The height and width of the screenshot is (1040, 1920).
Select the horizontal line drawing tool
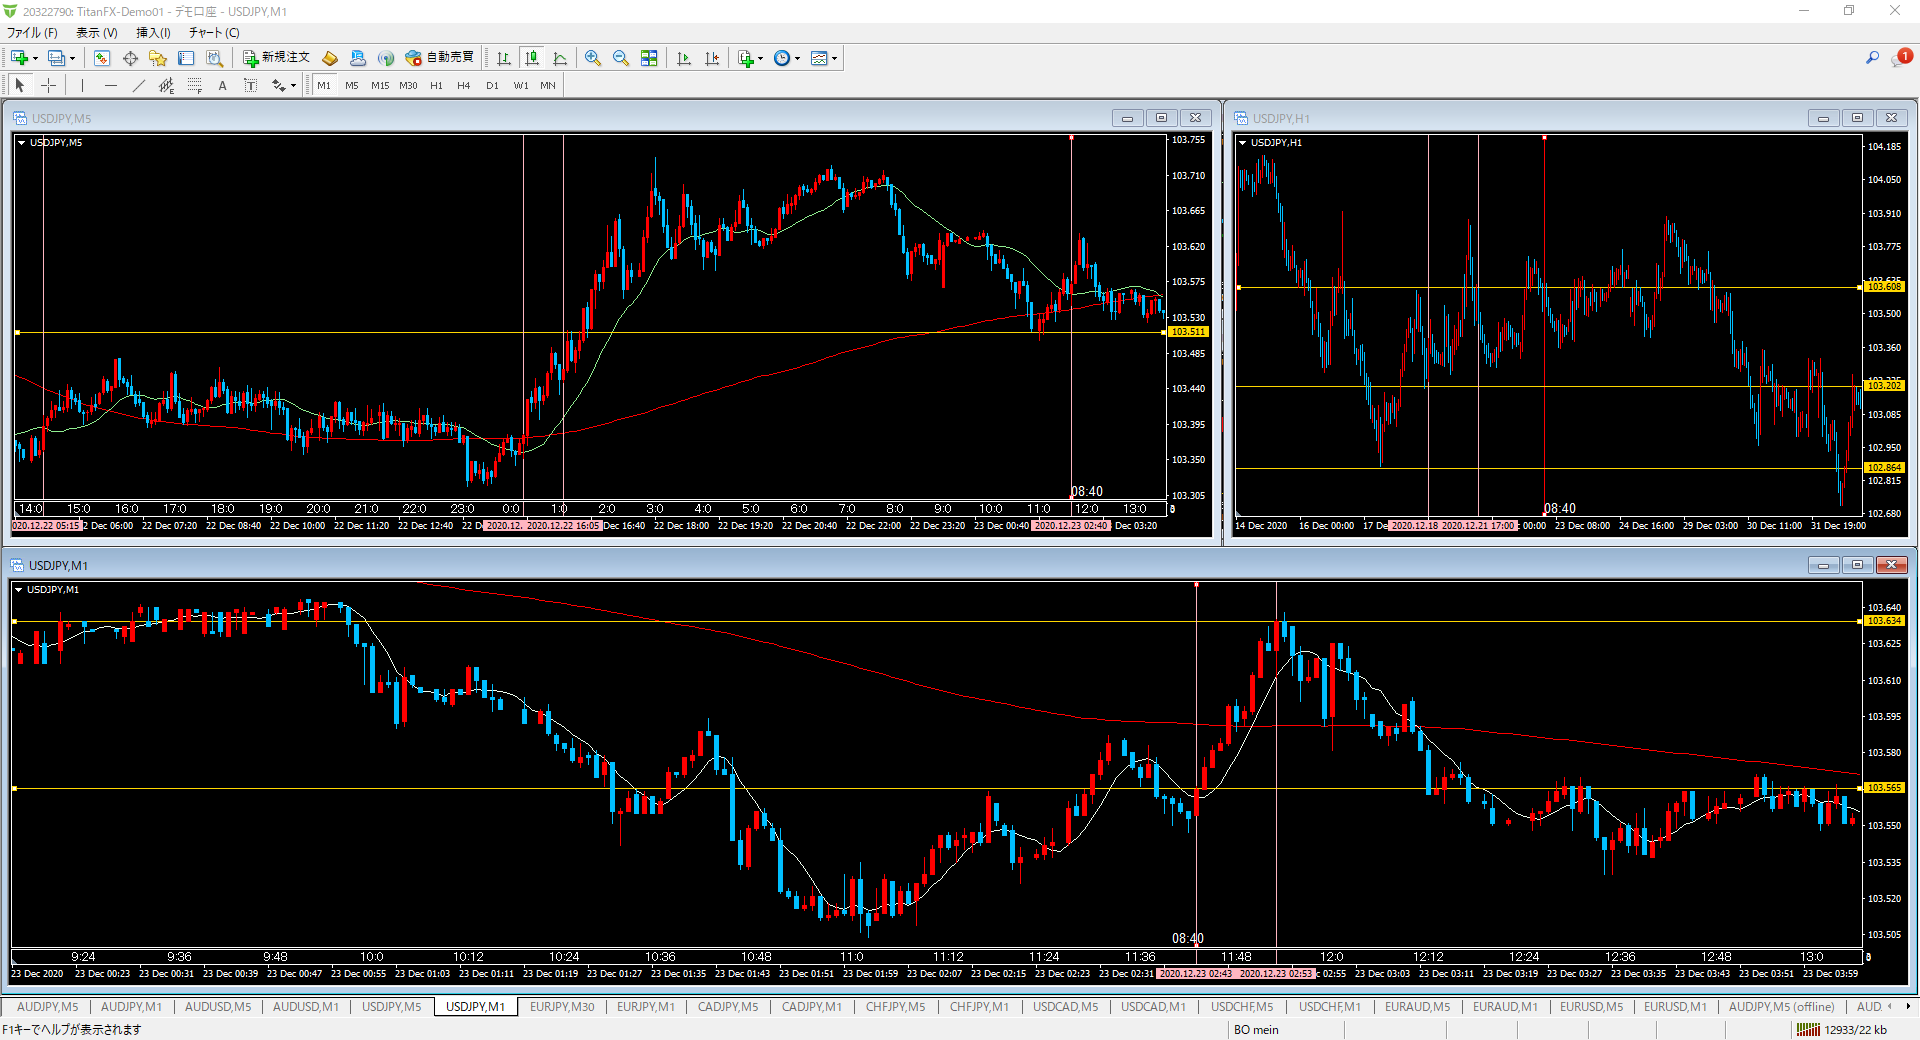pos(110,86)
